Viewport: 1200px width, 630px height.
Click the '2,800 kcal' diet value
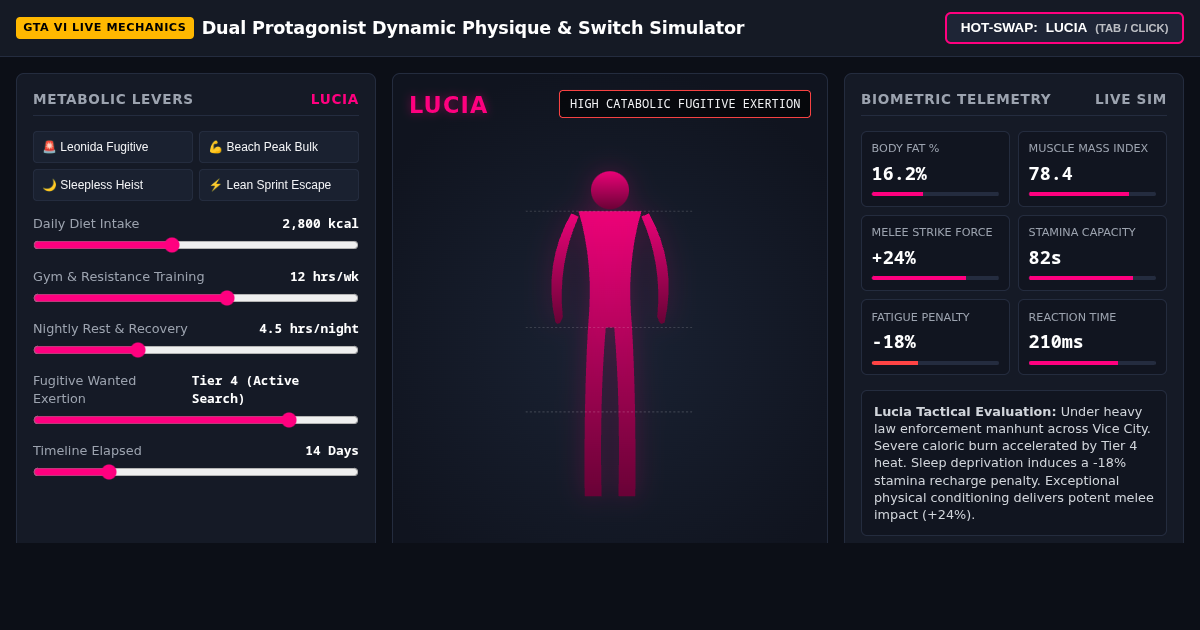click(x=320, y=224)
